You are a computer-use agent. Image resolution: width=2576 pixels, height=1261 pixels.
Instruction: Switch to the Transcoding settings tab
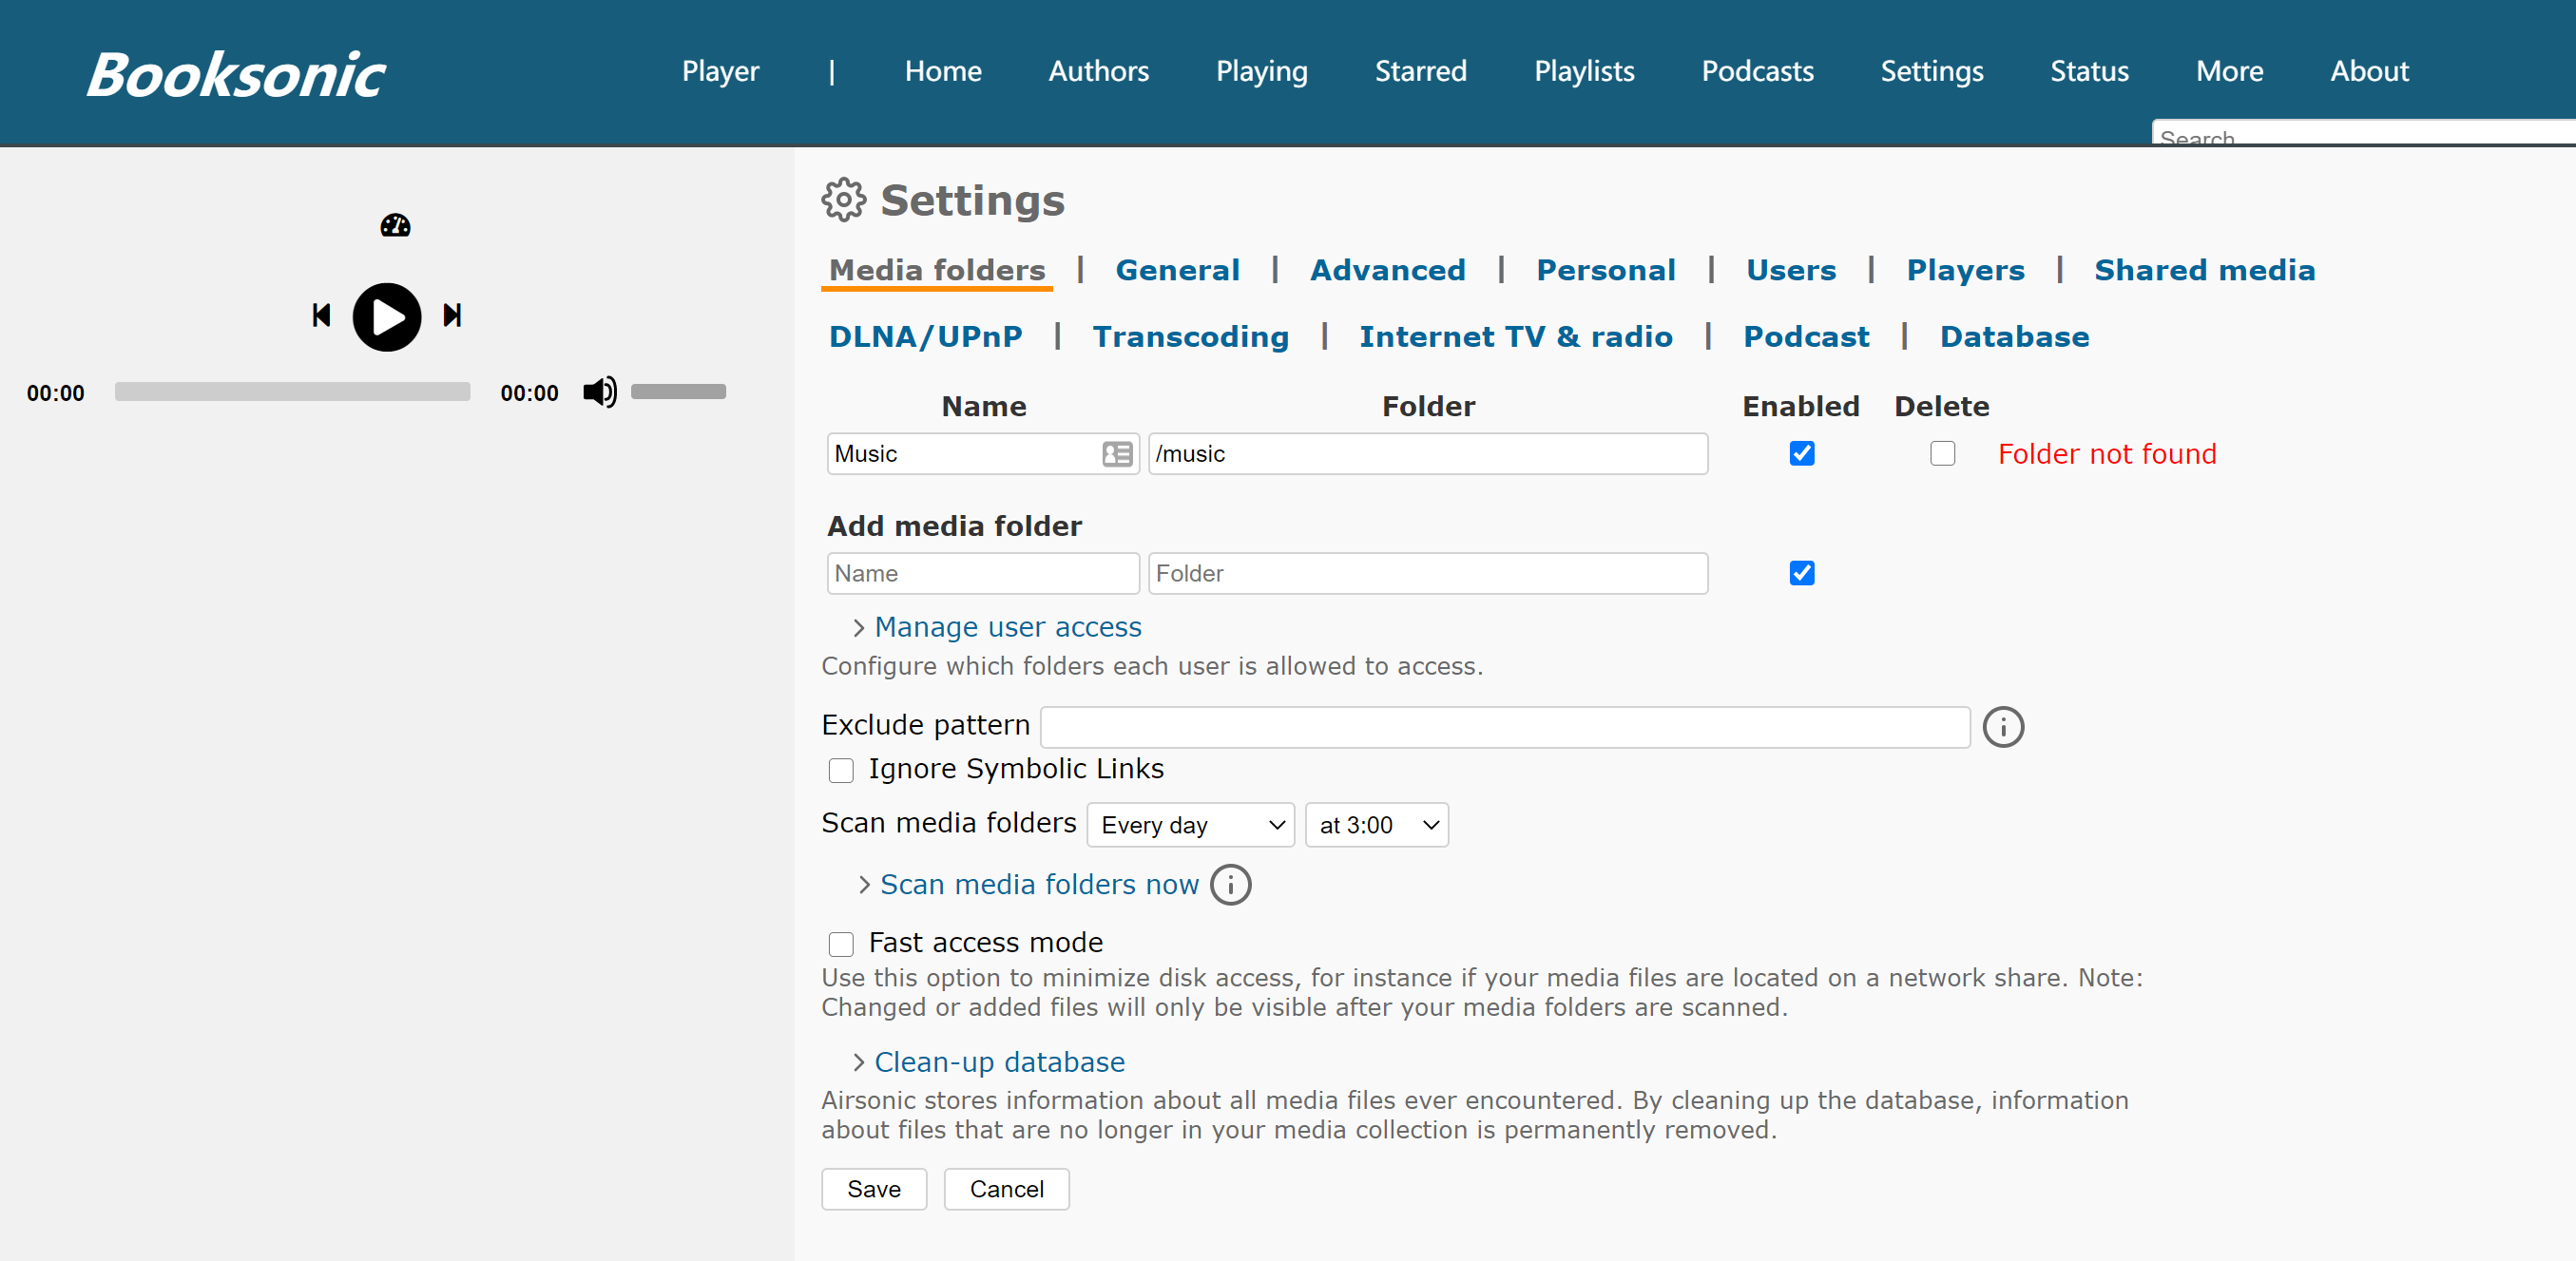click(x=1190, y=337)
